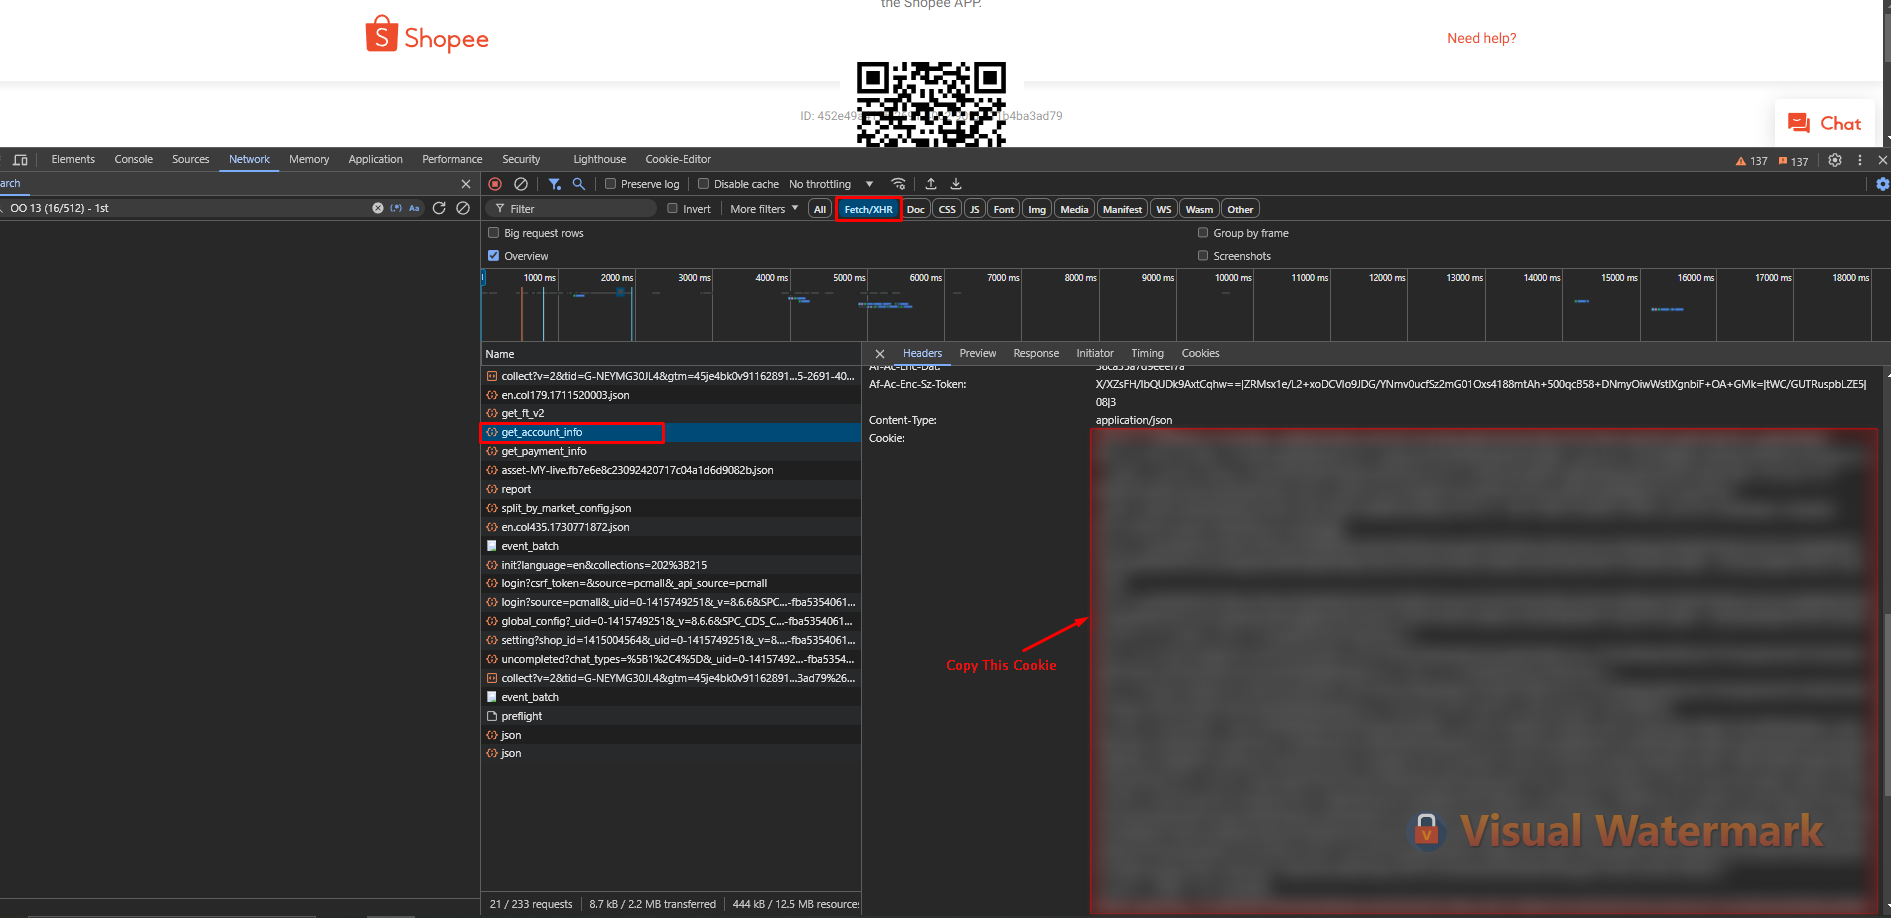Open network search with magnifier icon

579,184
